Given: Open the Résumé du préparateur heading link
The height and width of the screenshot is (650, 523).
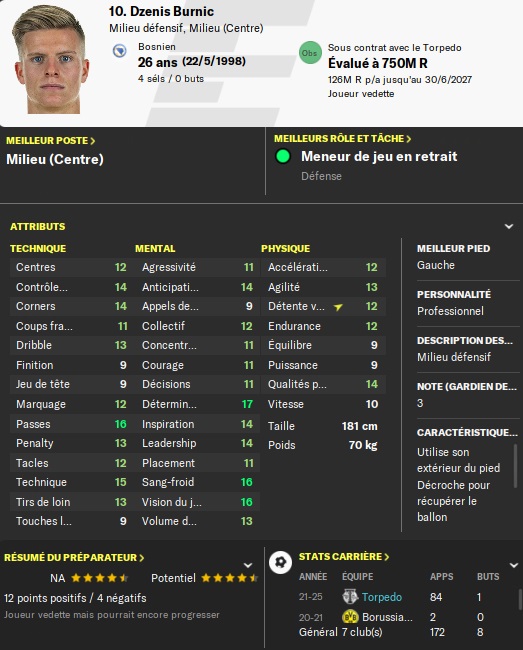Looking at the screenshot, I should click(x=74, y=558).
